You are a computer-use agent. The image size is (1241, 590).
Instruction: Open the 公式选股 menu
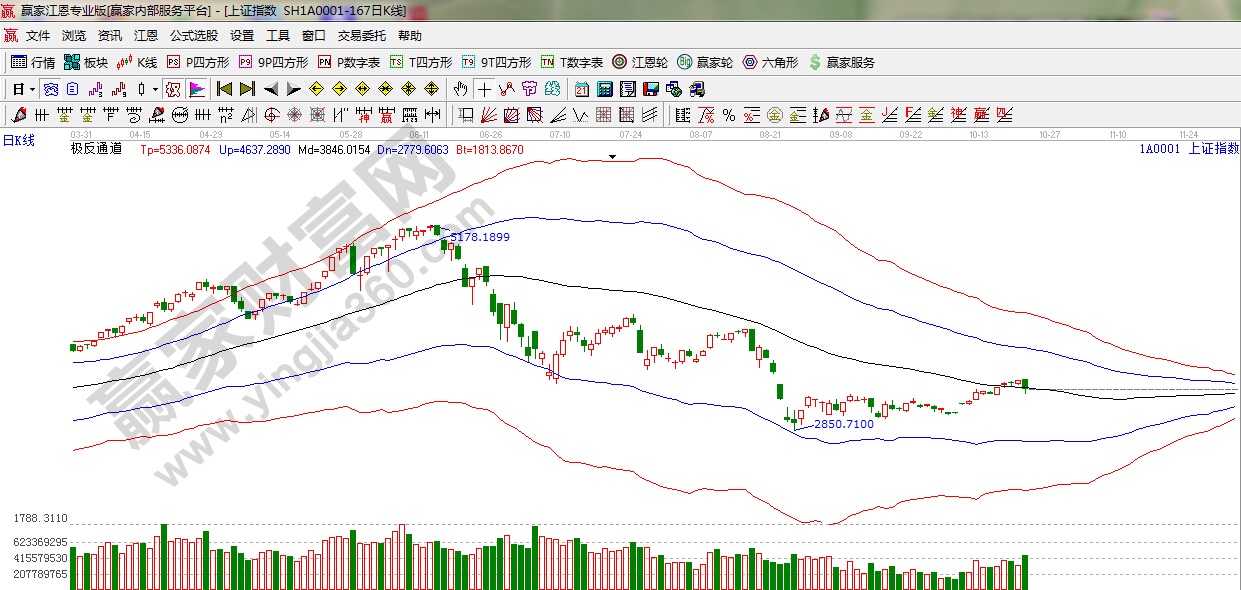[193, 36]
